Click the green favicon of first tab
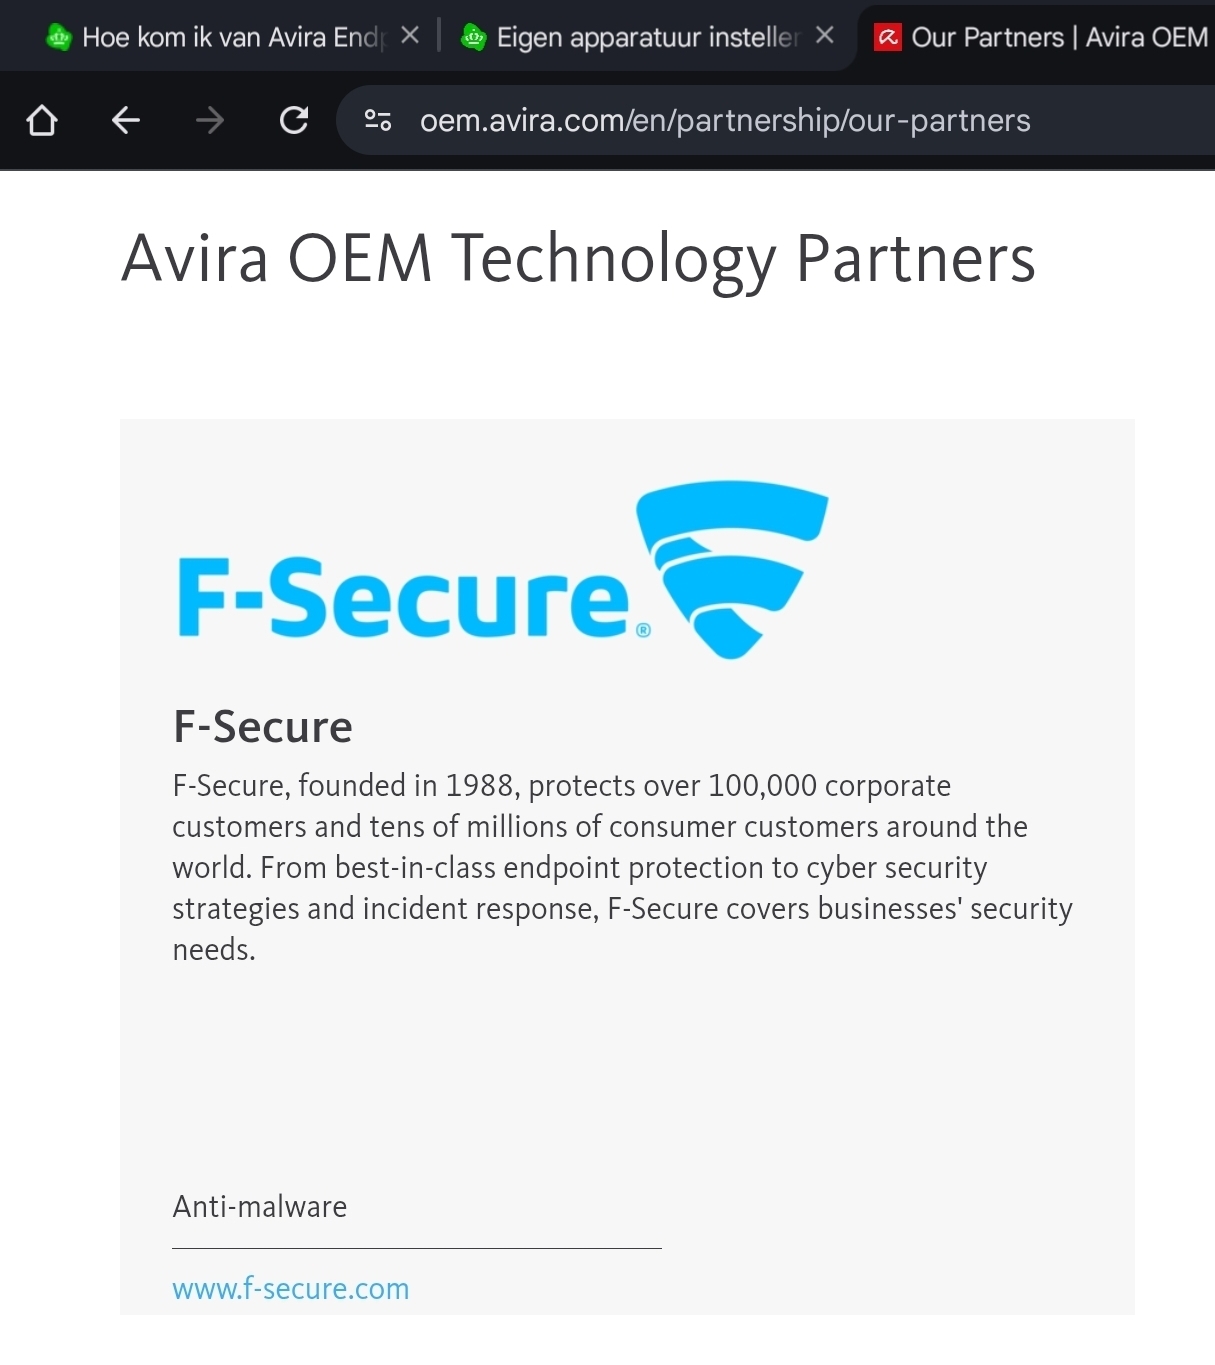1215x1365 pixels. coord(59,38)
